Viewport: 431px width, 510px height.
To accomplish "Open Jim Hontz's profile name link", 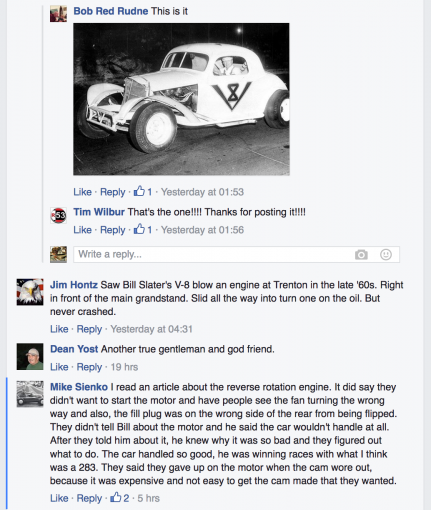I will pos(74,285).
